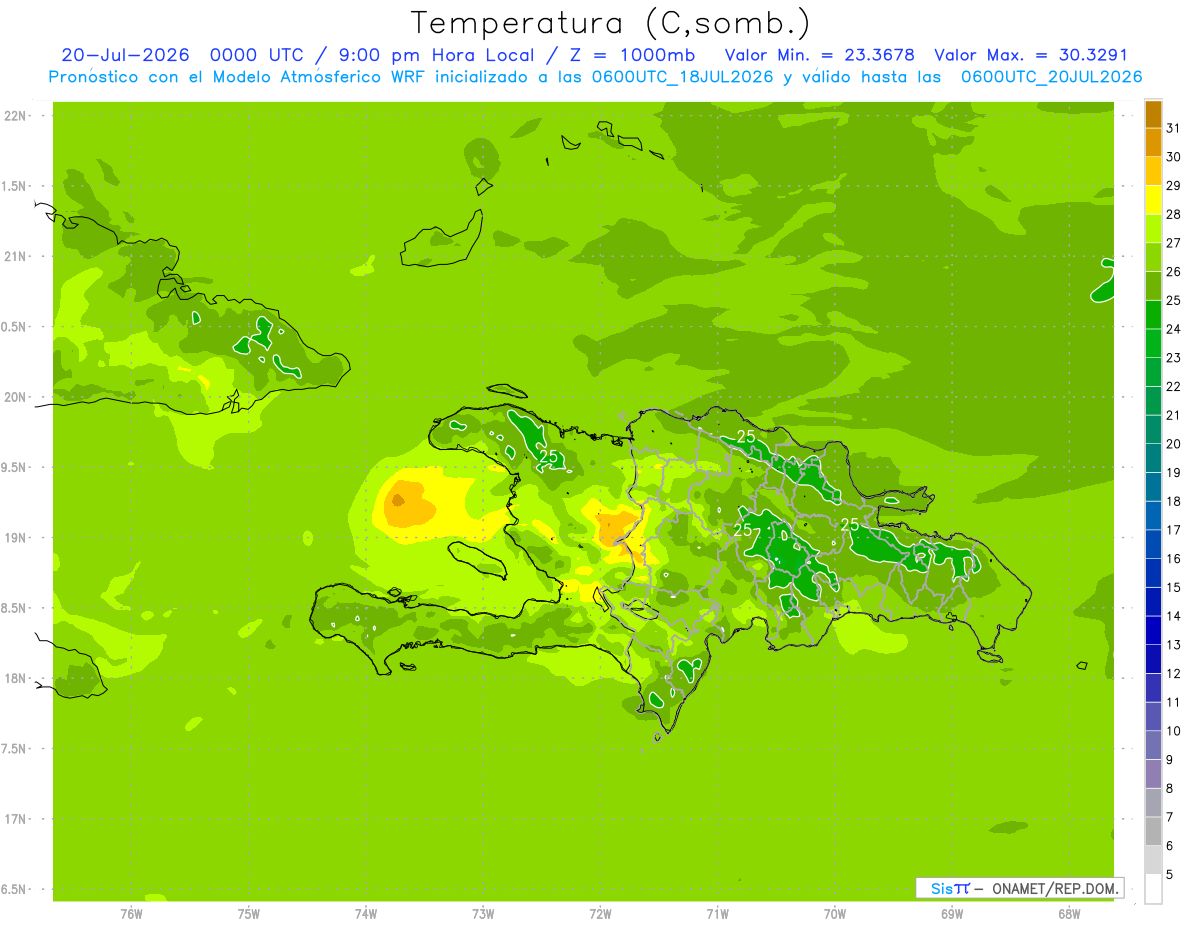The width and height of the screenshot is (1200, 927).
Task: Pick the olive-green legend swatch between 25 and 26
Action: pos(1153,286)
